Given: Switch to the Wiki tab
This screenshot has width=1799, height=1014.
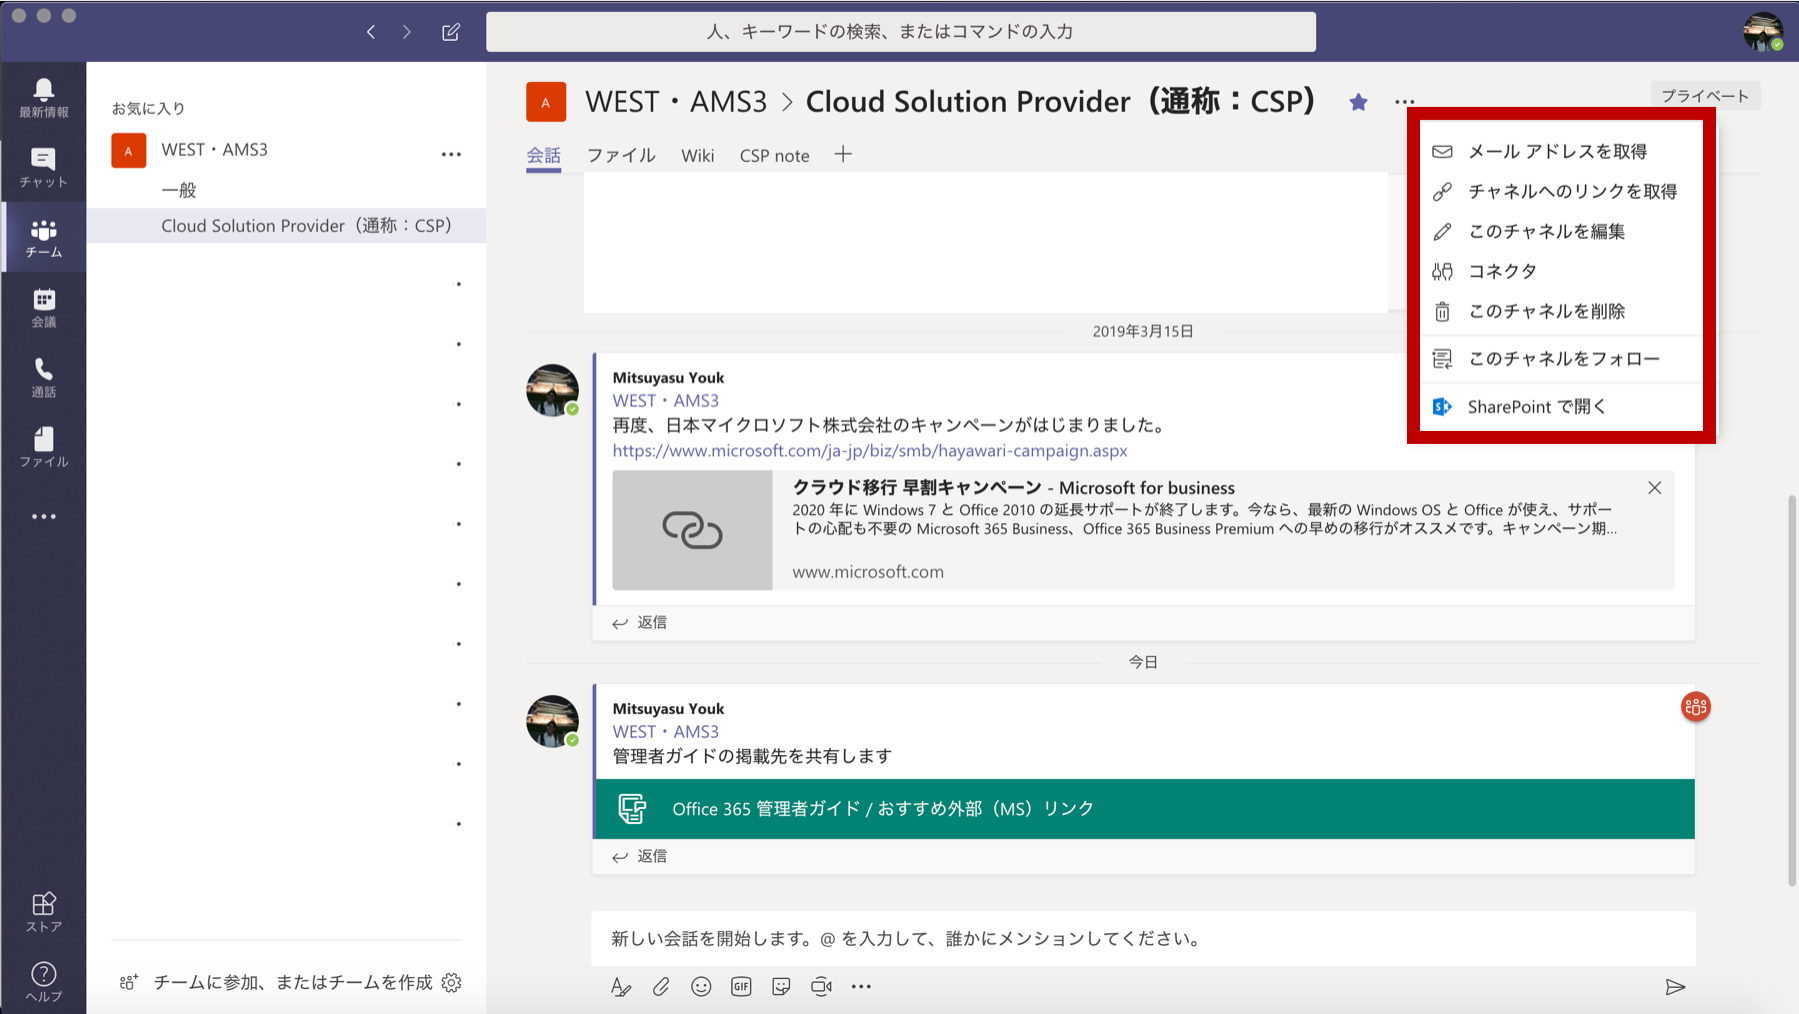Looking at the screenshot, I should tap(698, 155).
